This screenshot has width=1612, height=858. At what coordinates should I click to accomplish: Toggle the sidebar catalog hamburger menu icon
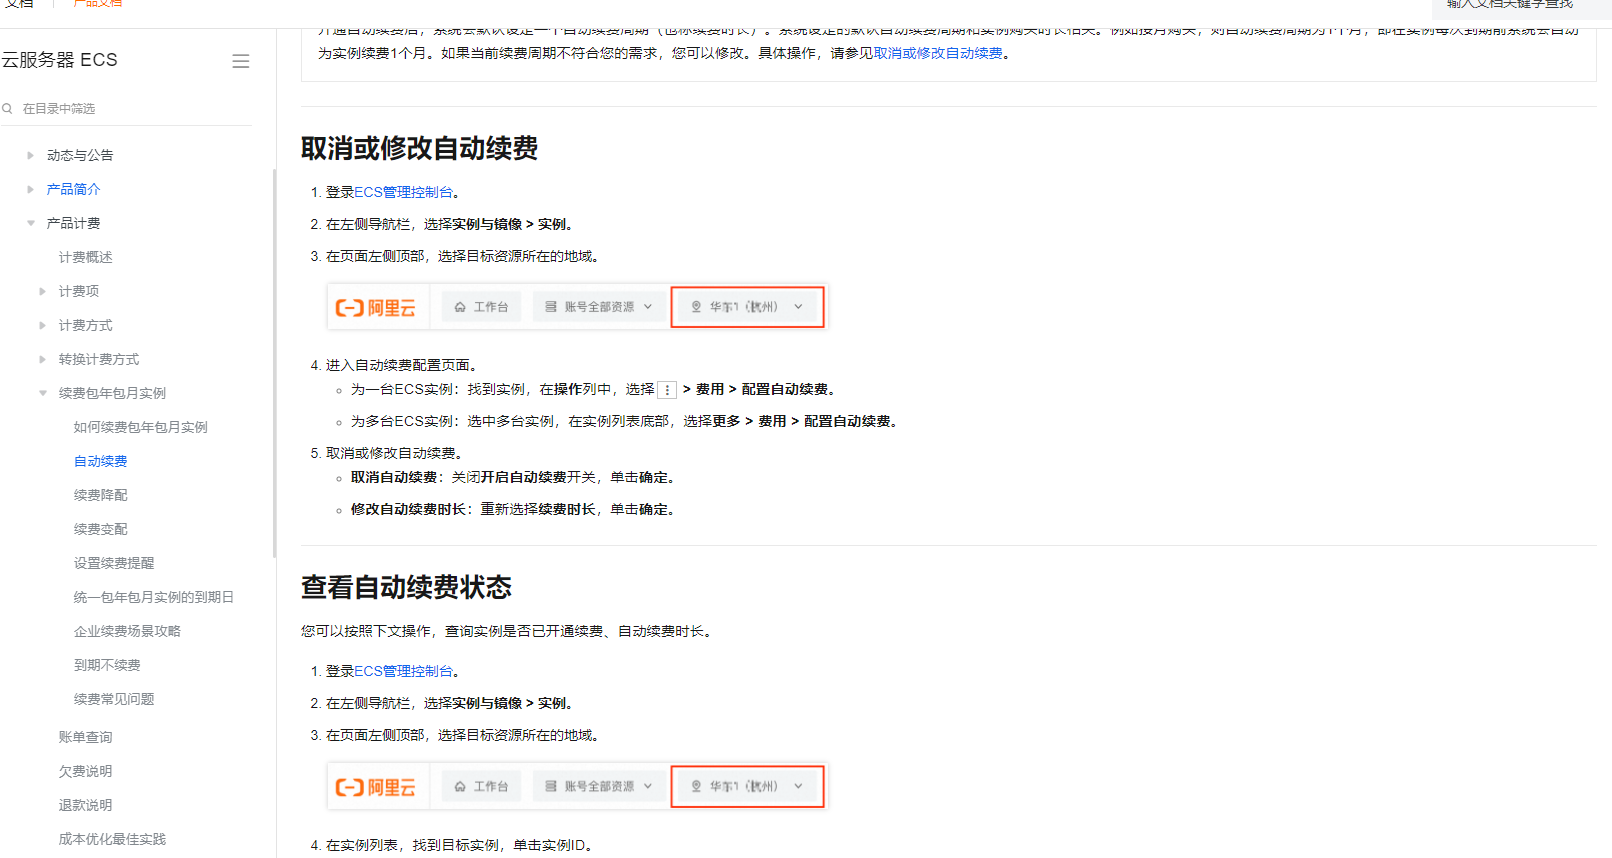coord(241,61)
